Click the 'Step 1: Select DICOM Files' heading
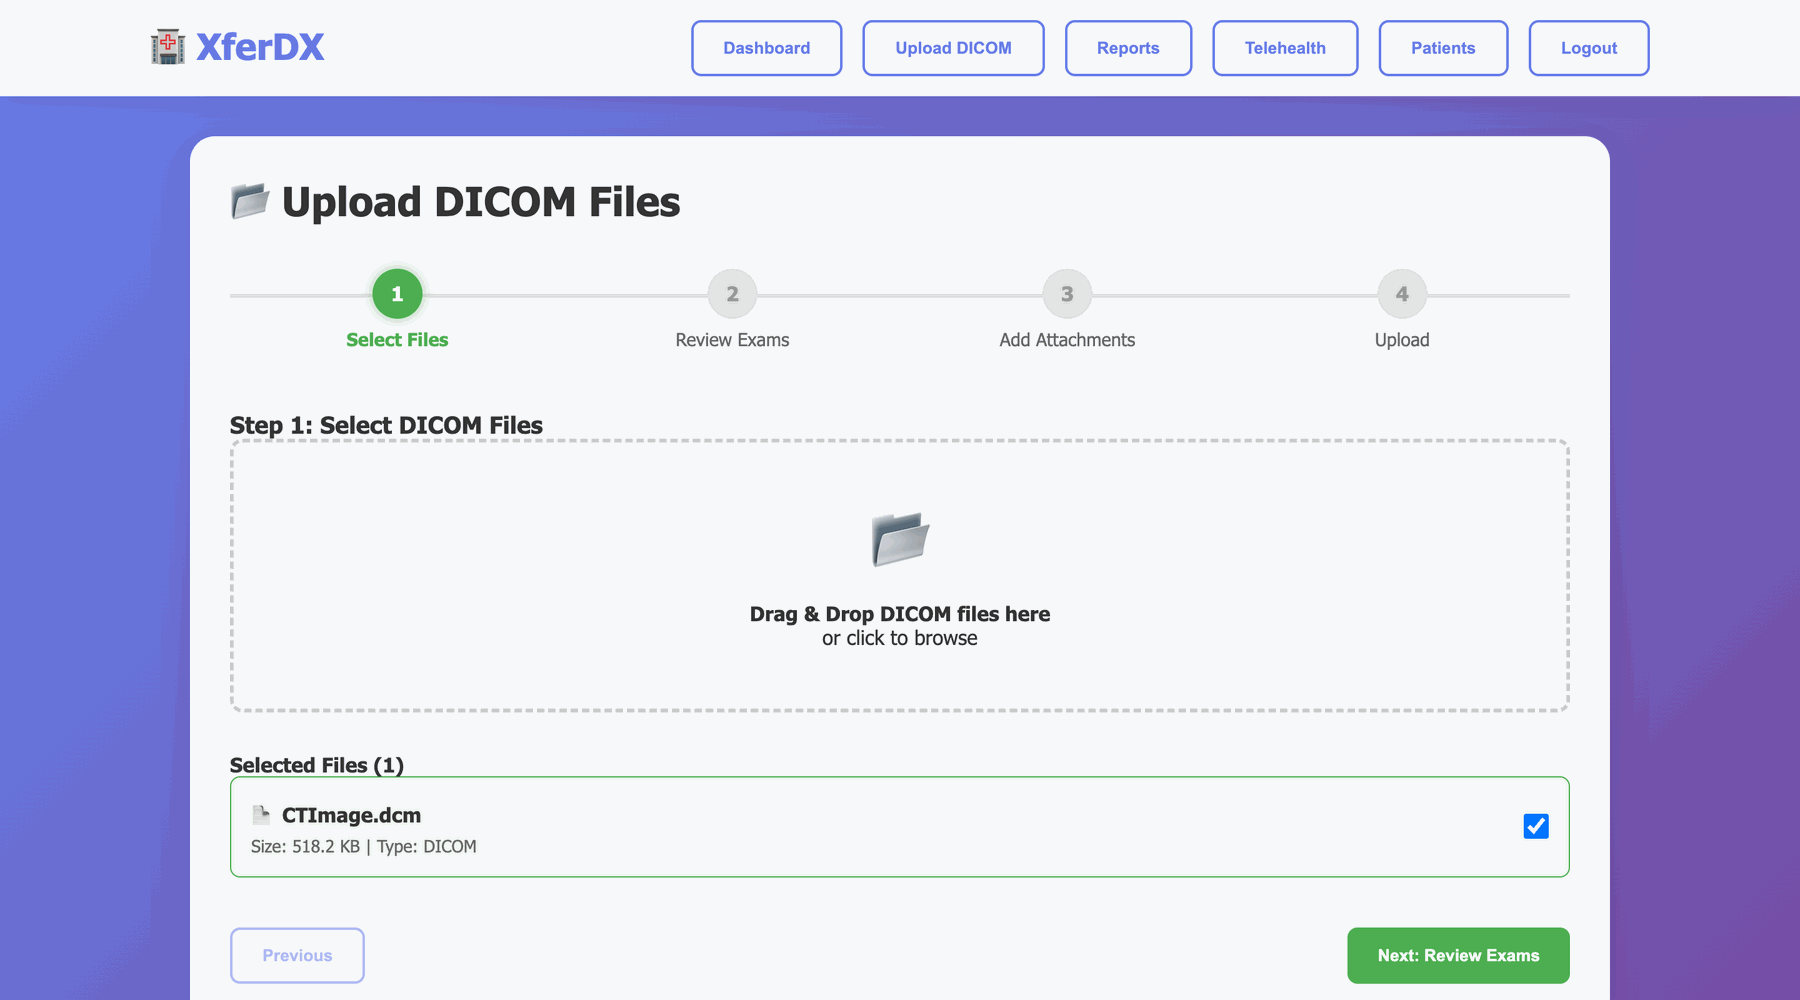 (x=386, y=425)
